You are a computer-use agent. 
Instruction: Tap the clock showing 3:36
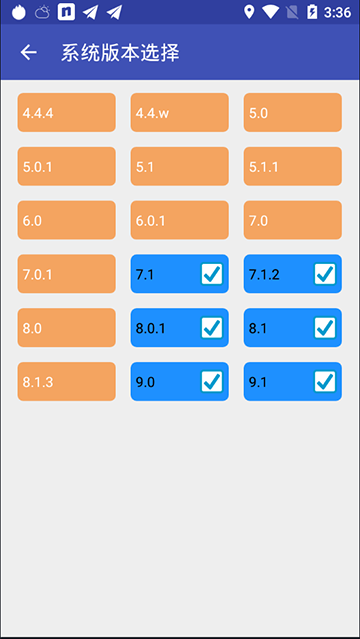coord(337,13)
